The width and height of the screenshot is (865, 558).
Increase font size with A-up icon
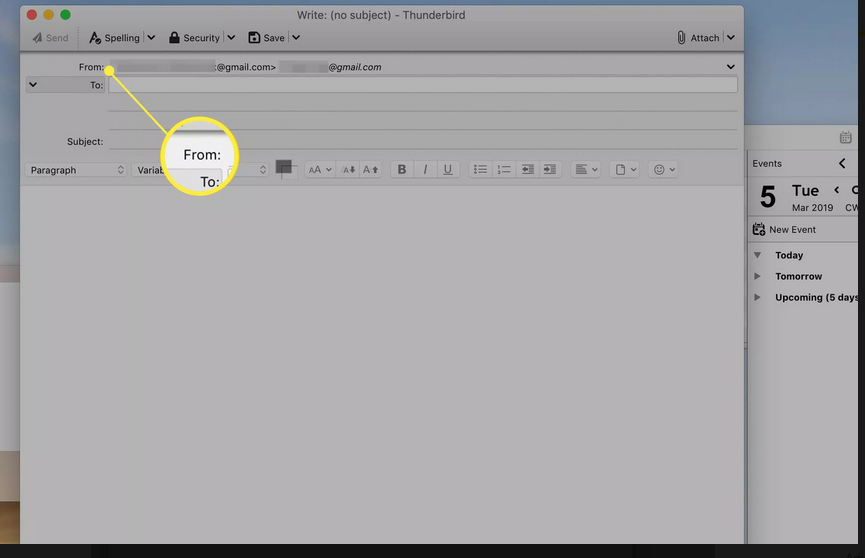pos(370,169)
